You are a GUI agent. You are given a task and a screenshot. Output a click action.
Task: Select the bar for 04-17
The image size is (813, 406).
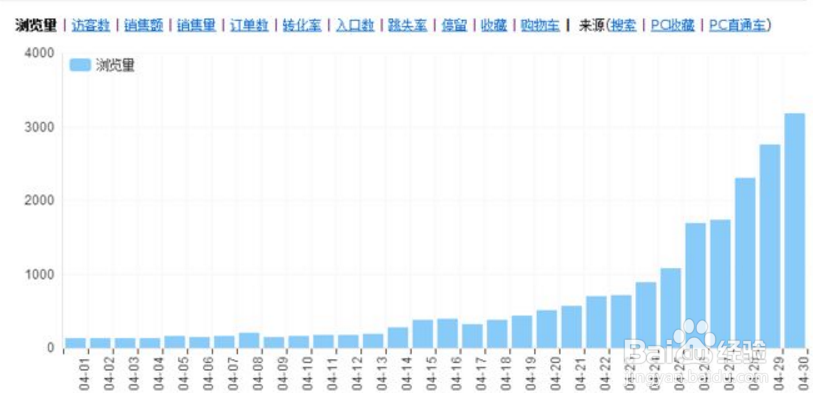[x=472, y=335]
